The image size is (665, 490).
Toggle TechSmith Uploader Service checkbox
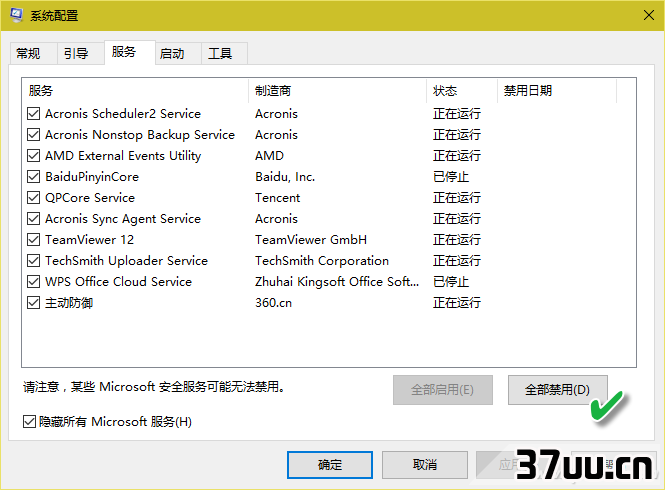click(34, 260)
